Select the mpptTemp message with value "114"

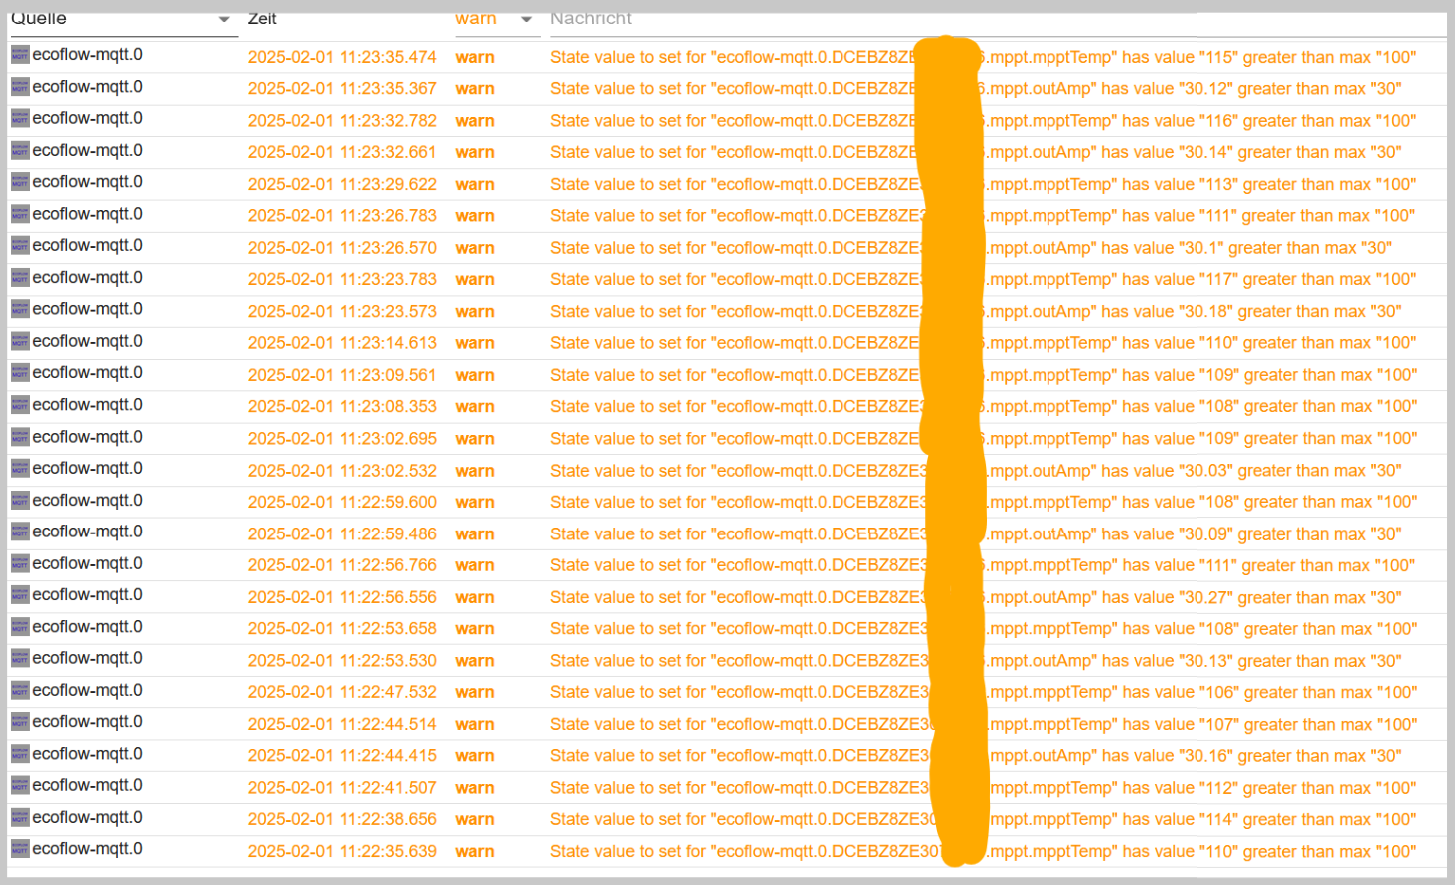coord(983,820)
